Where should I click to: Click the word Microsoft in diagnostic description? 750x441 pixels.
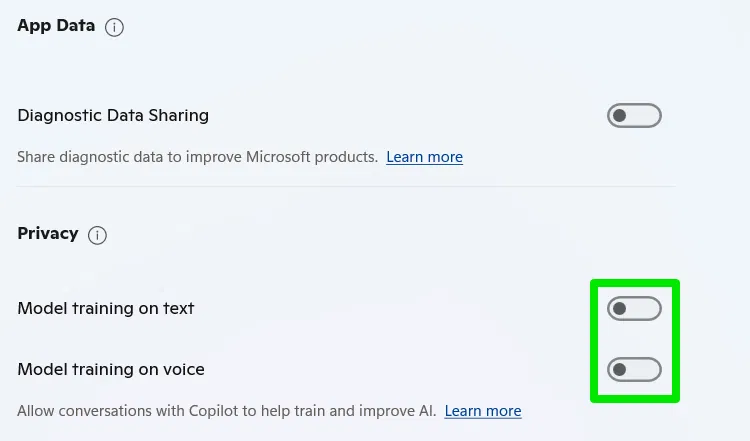278,157
